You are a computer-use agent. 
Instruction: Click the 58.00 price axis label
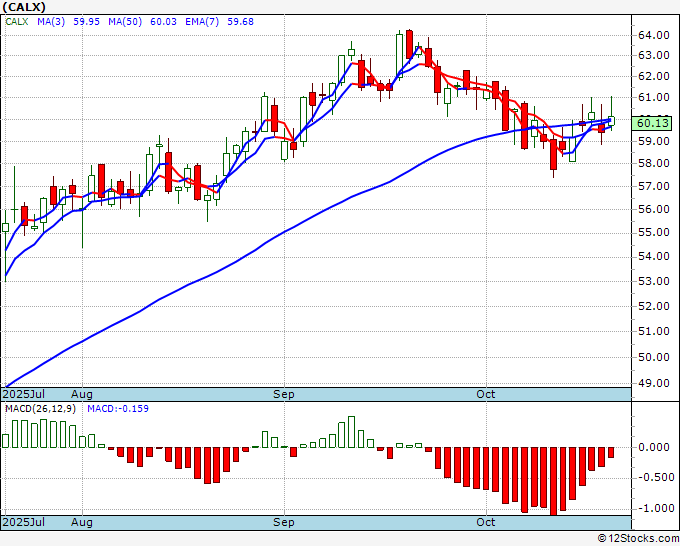pos(654,163)
